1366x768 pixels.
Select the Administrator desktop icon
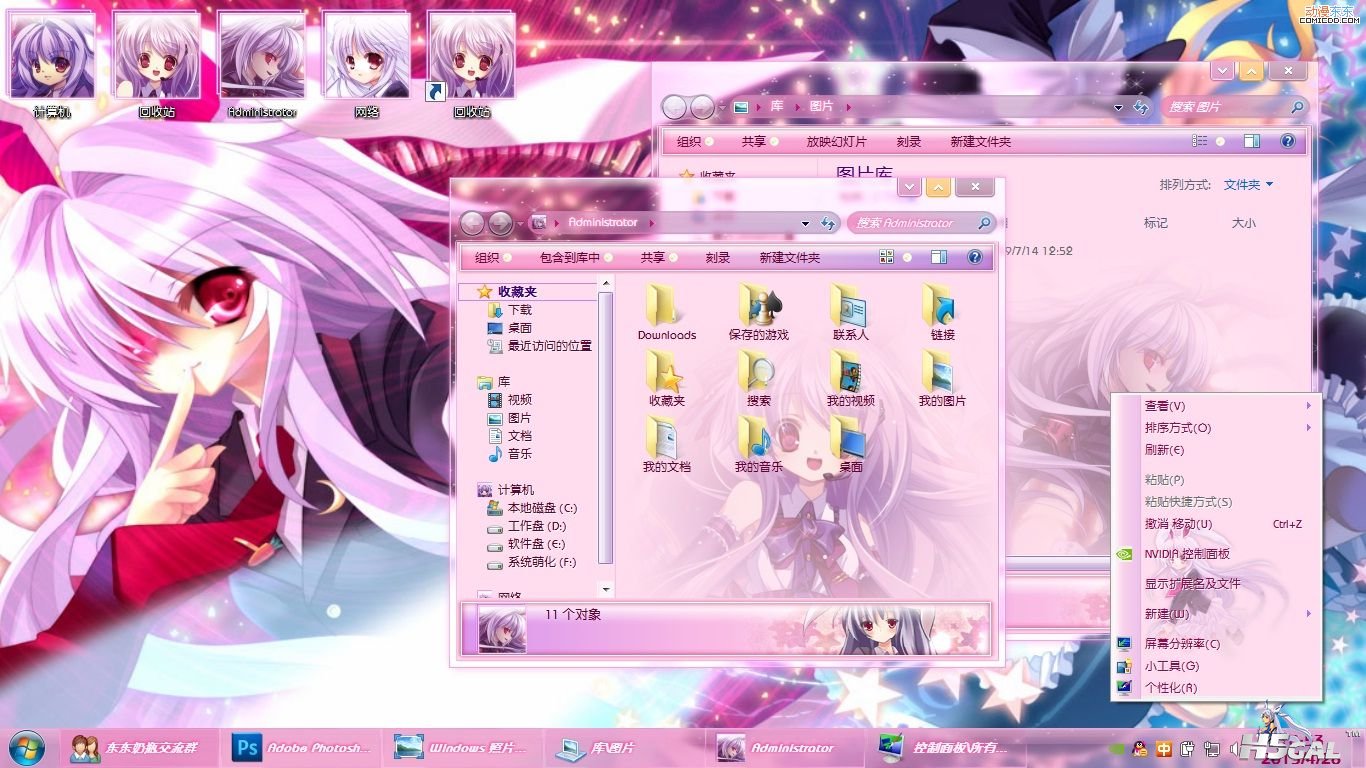262,65
